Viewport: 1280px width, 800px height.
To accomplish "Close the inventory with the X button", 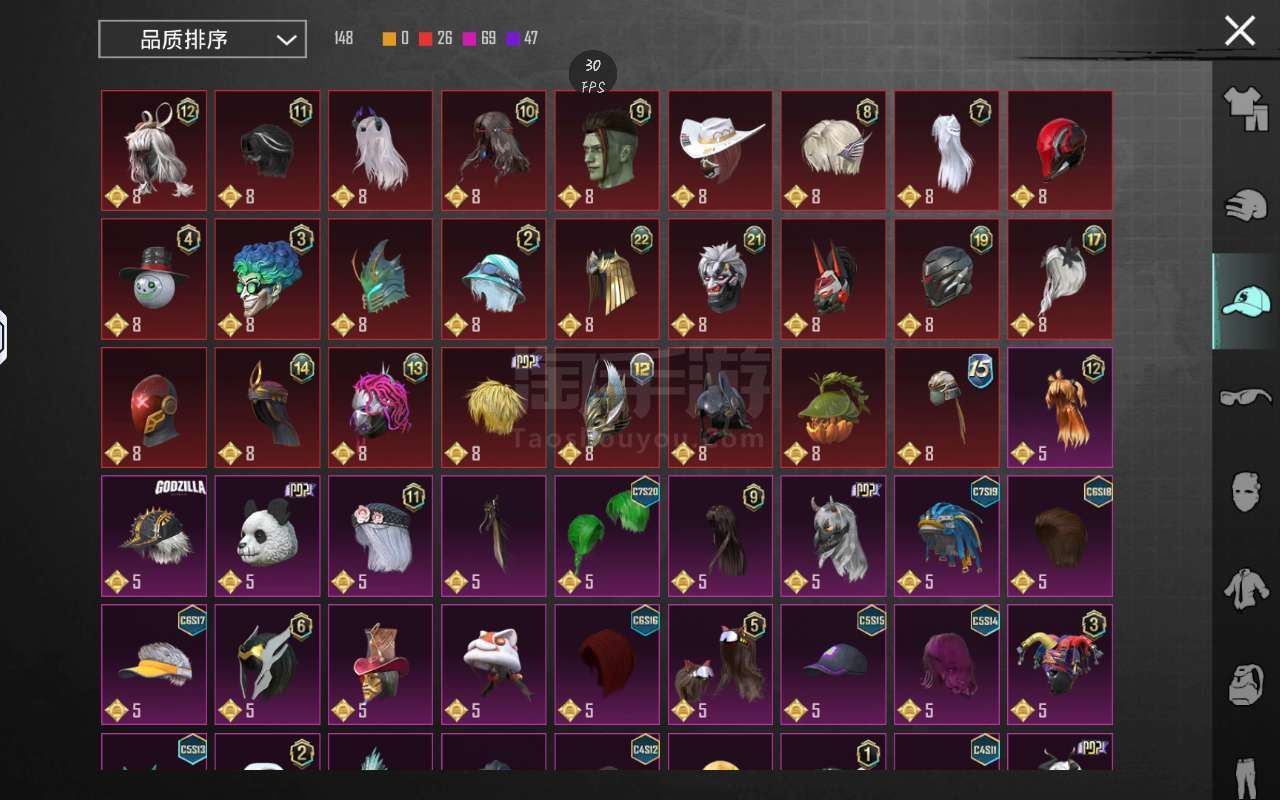I will click(x=1240, y=31).
